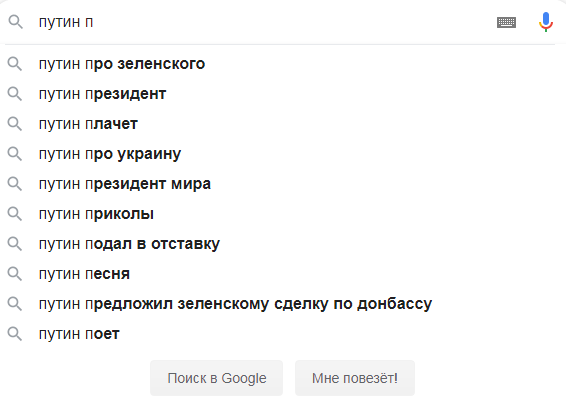The height and width of the screenshot is (399, 566).
Task: Click the 'Поиск в Google' button
Action: (217, 378)
